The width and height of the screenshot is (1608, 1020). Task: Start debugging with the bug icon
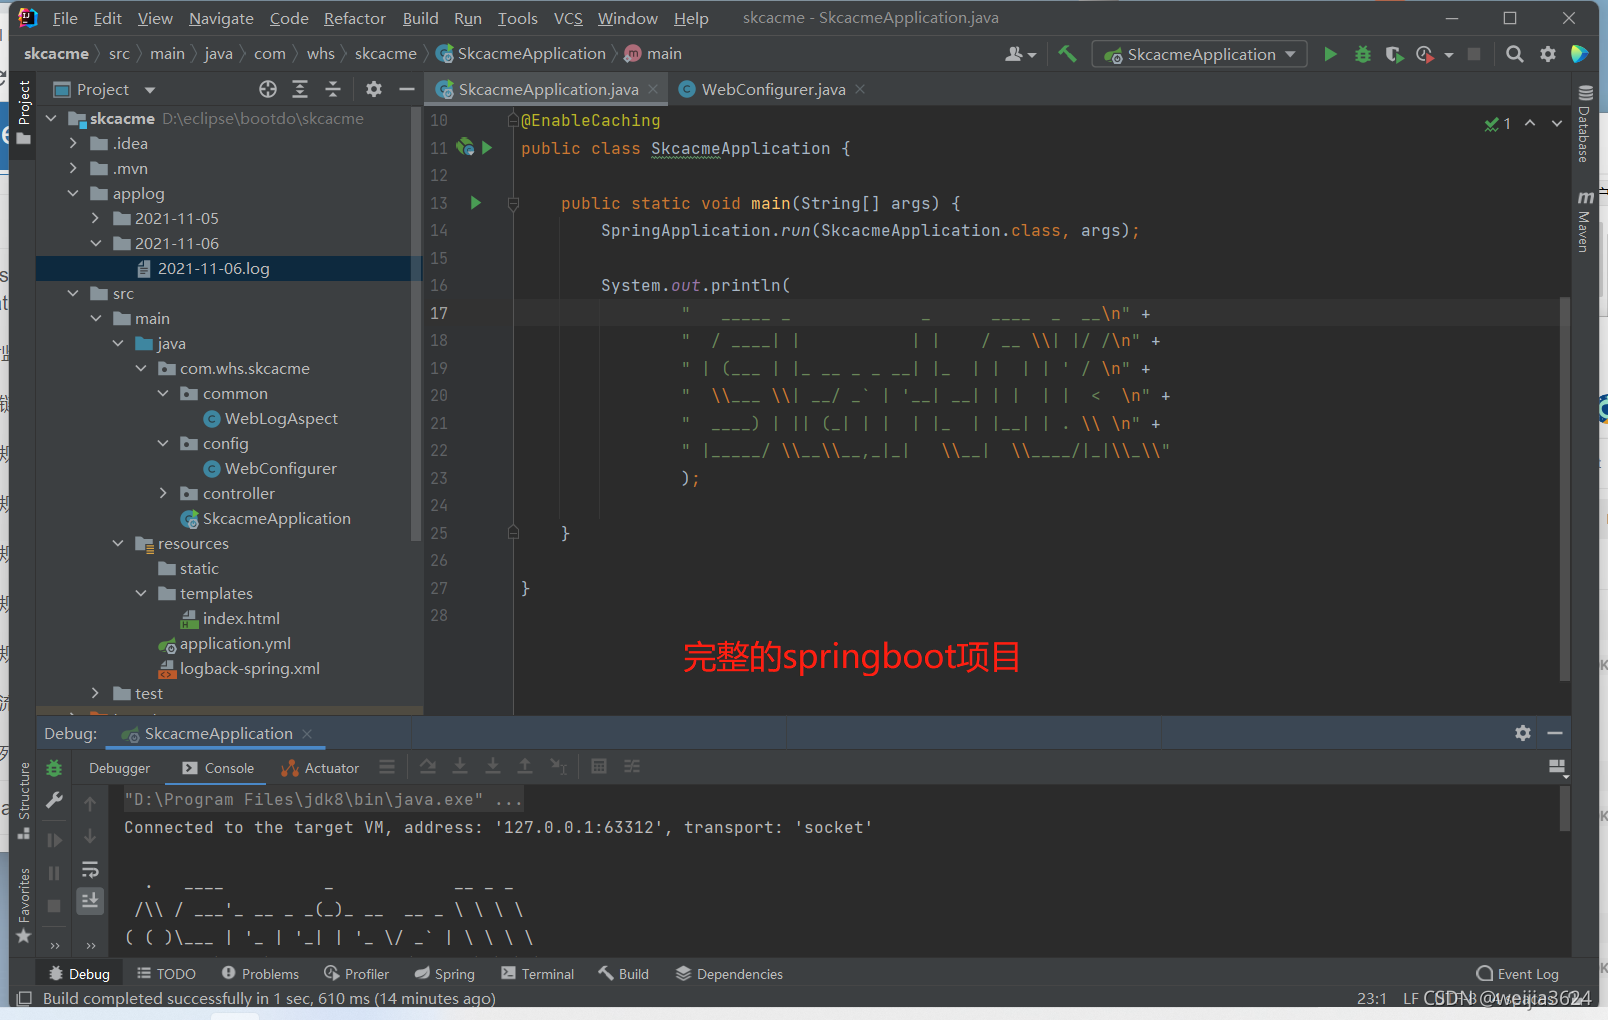point(1362,54)
